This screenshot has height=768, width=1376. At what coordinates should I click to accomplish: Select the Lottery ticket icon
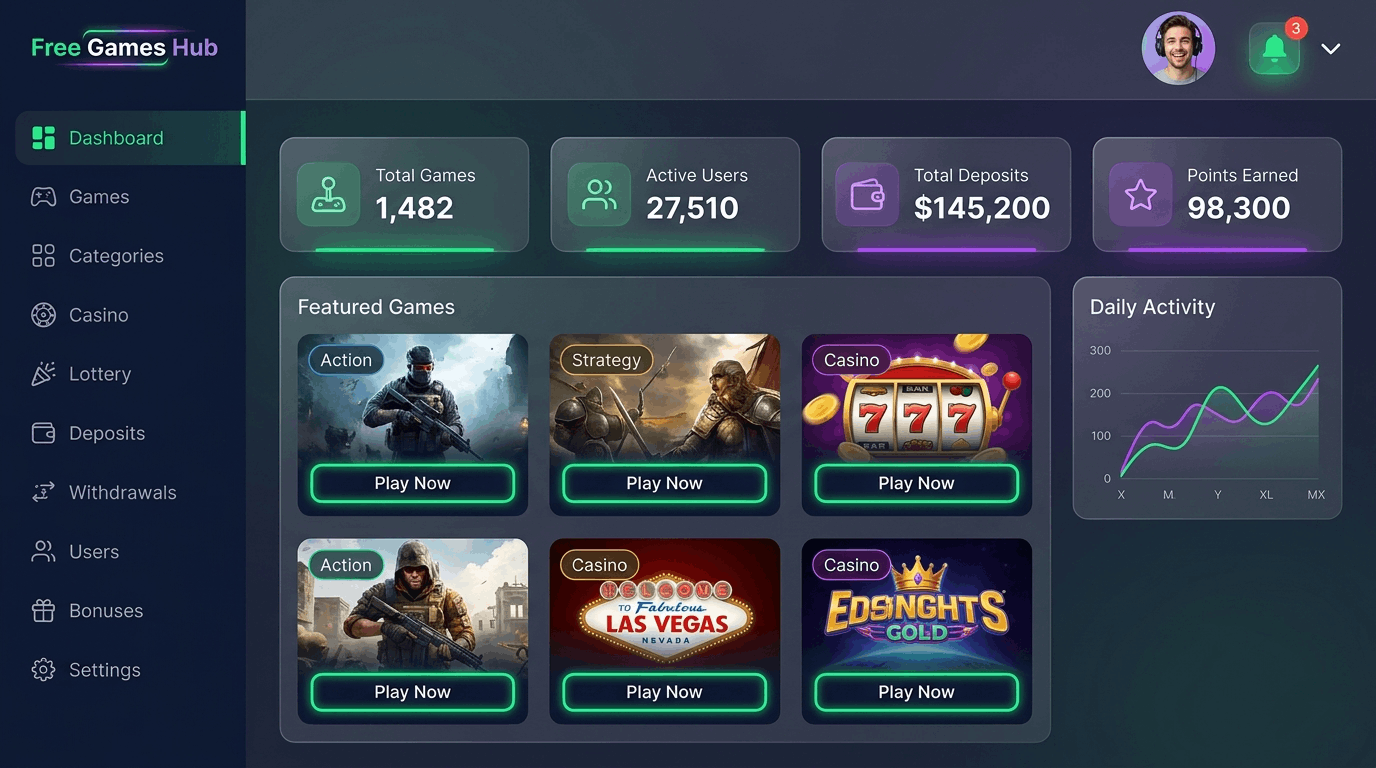(x=44, y=373)
